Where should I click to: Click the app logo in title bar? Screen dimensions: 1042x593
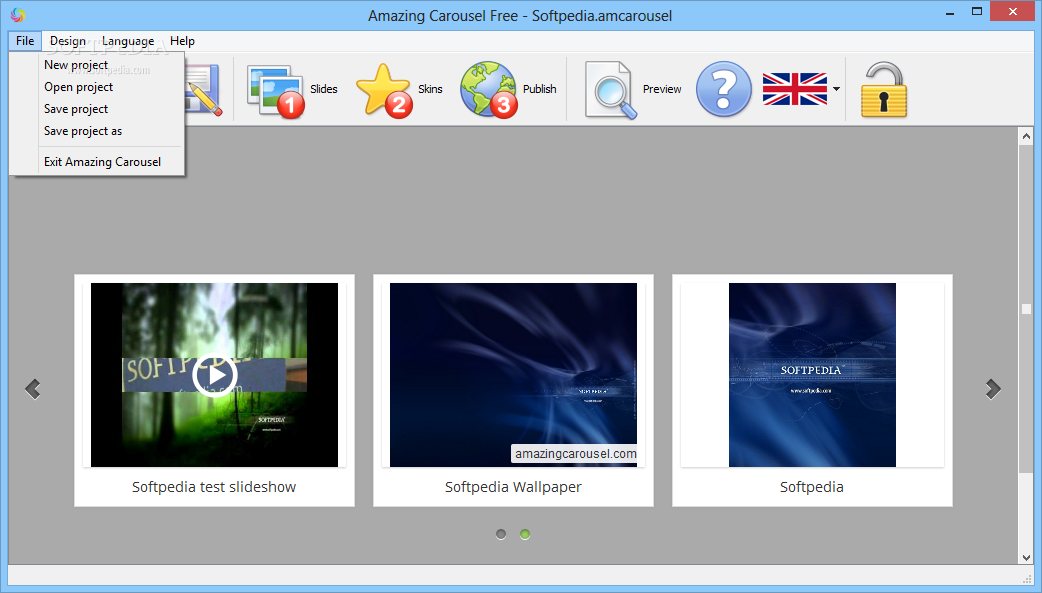(x=18, y=15)
